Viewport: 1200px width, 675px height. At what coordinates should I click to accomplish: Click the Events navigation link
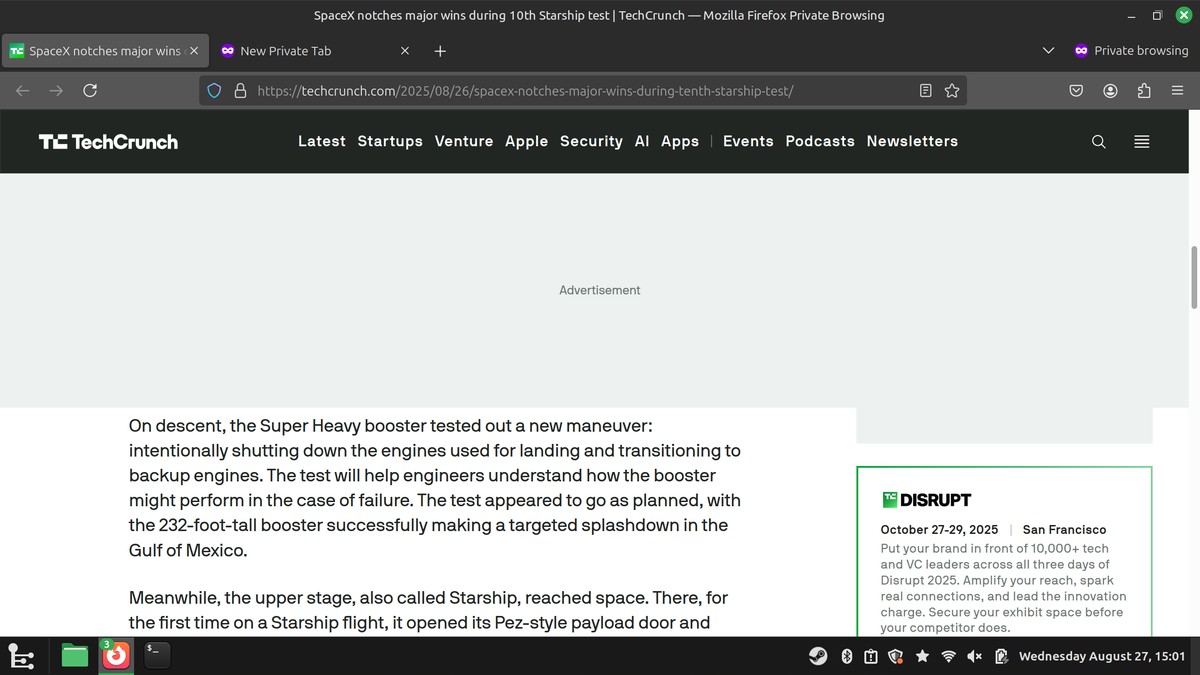tap(748, 141)
